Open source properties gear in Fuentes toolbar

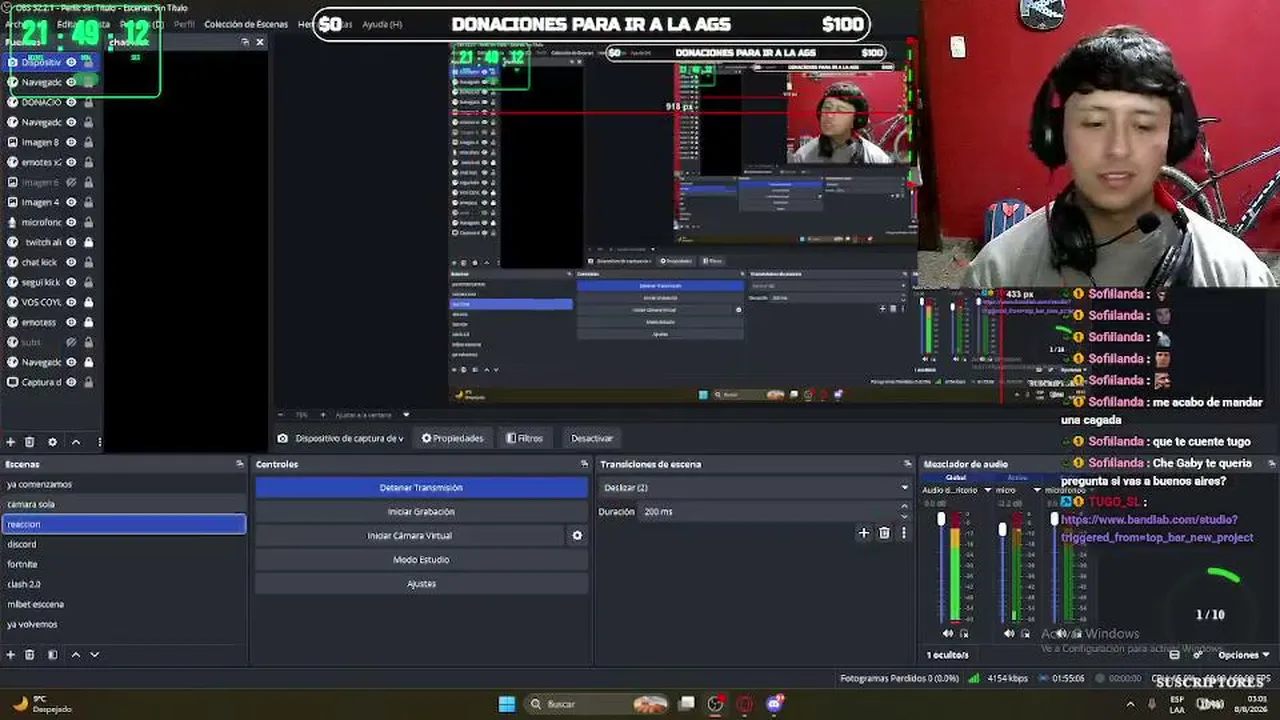(x=53, y=442)
